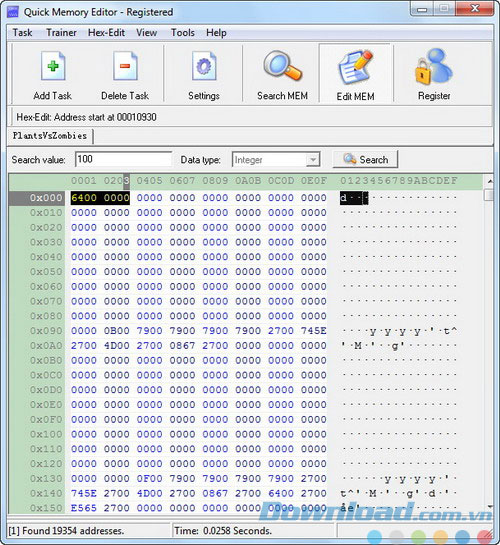Select the Edit MEM toolbar icon
The image size is (500, 545).
pyautogui.click(x=355, y=67)
